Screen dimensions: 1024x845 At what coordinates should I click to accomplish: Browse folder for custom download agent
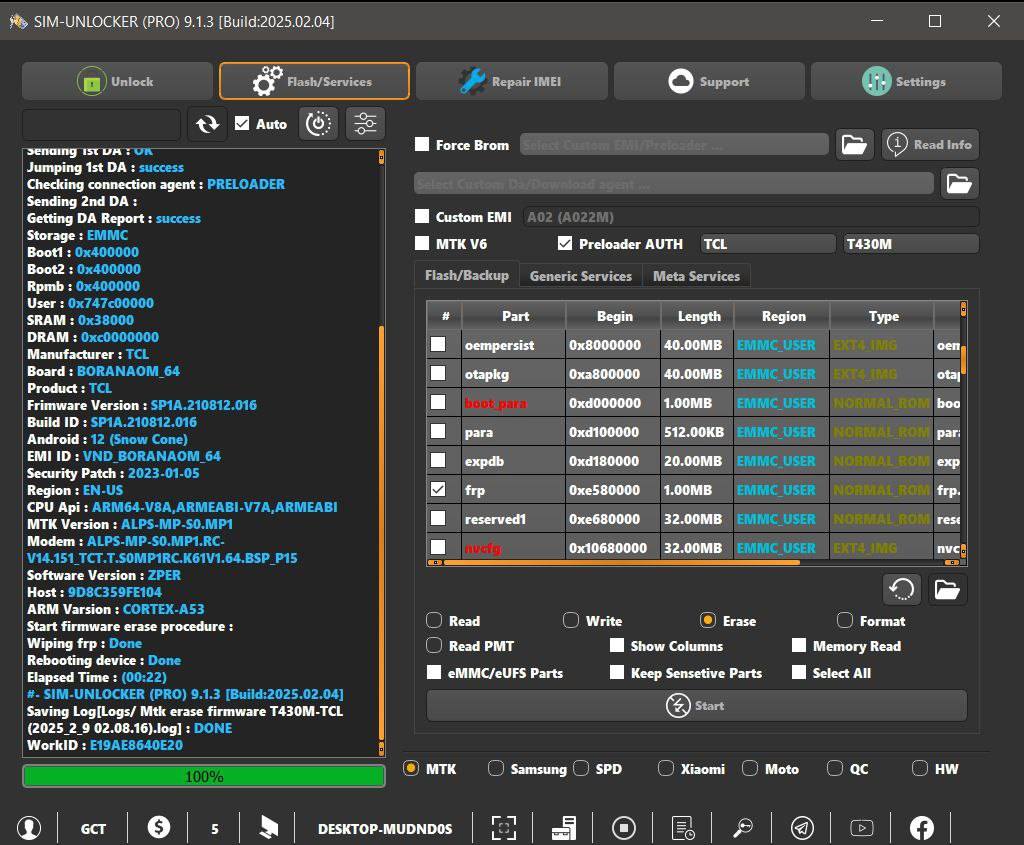coord(958,183)
